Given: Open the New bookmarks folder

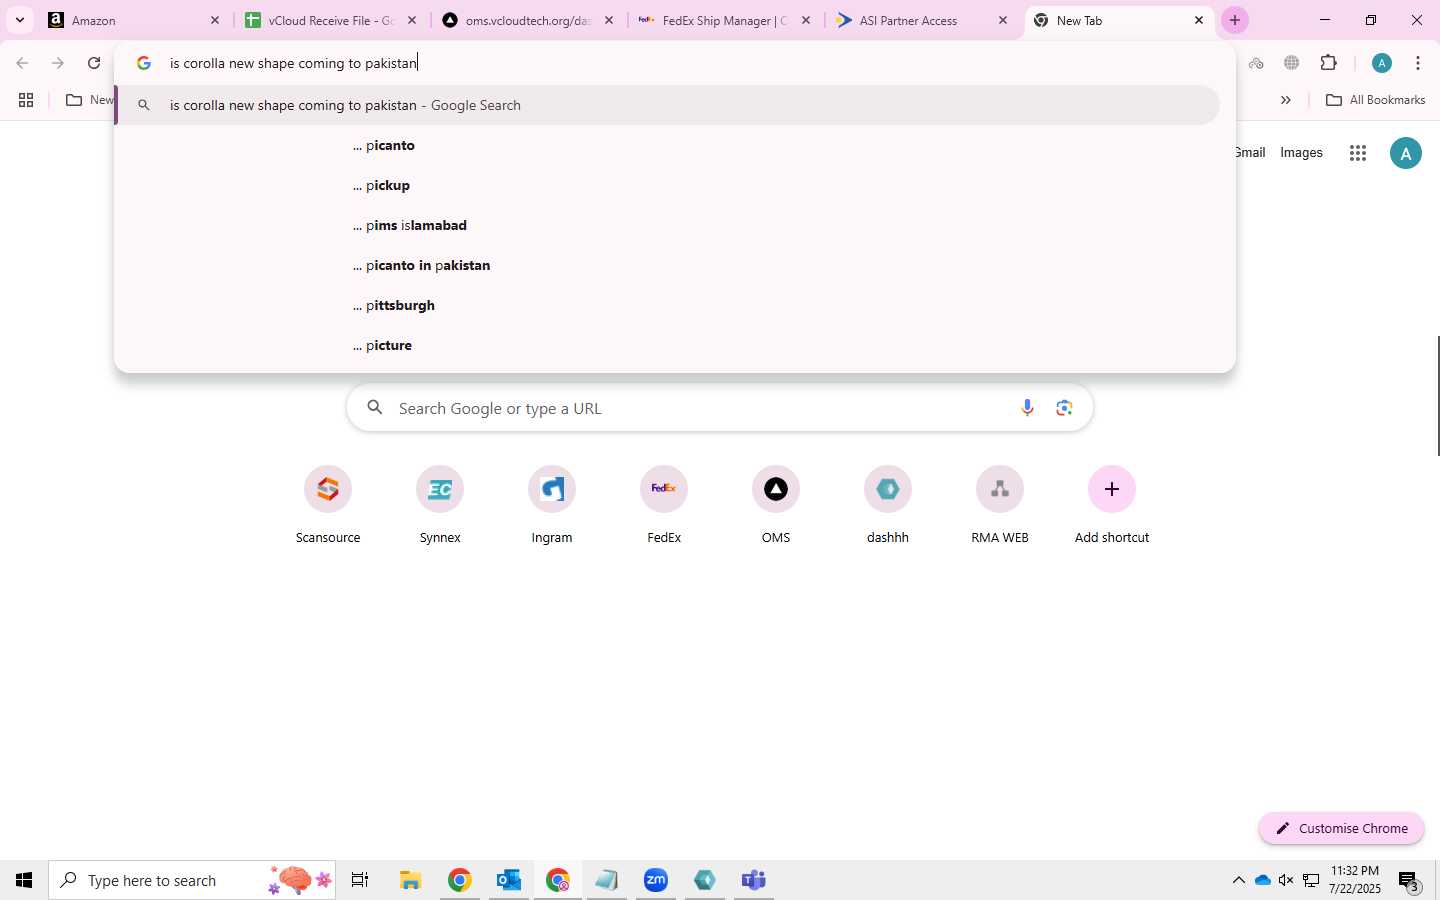Looking at the screenshot, I should click(89, 100).
